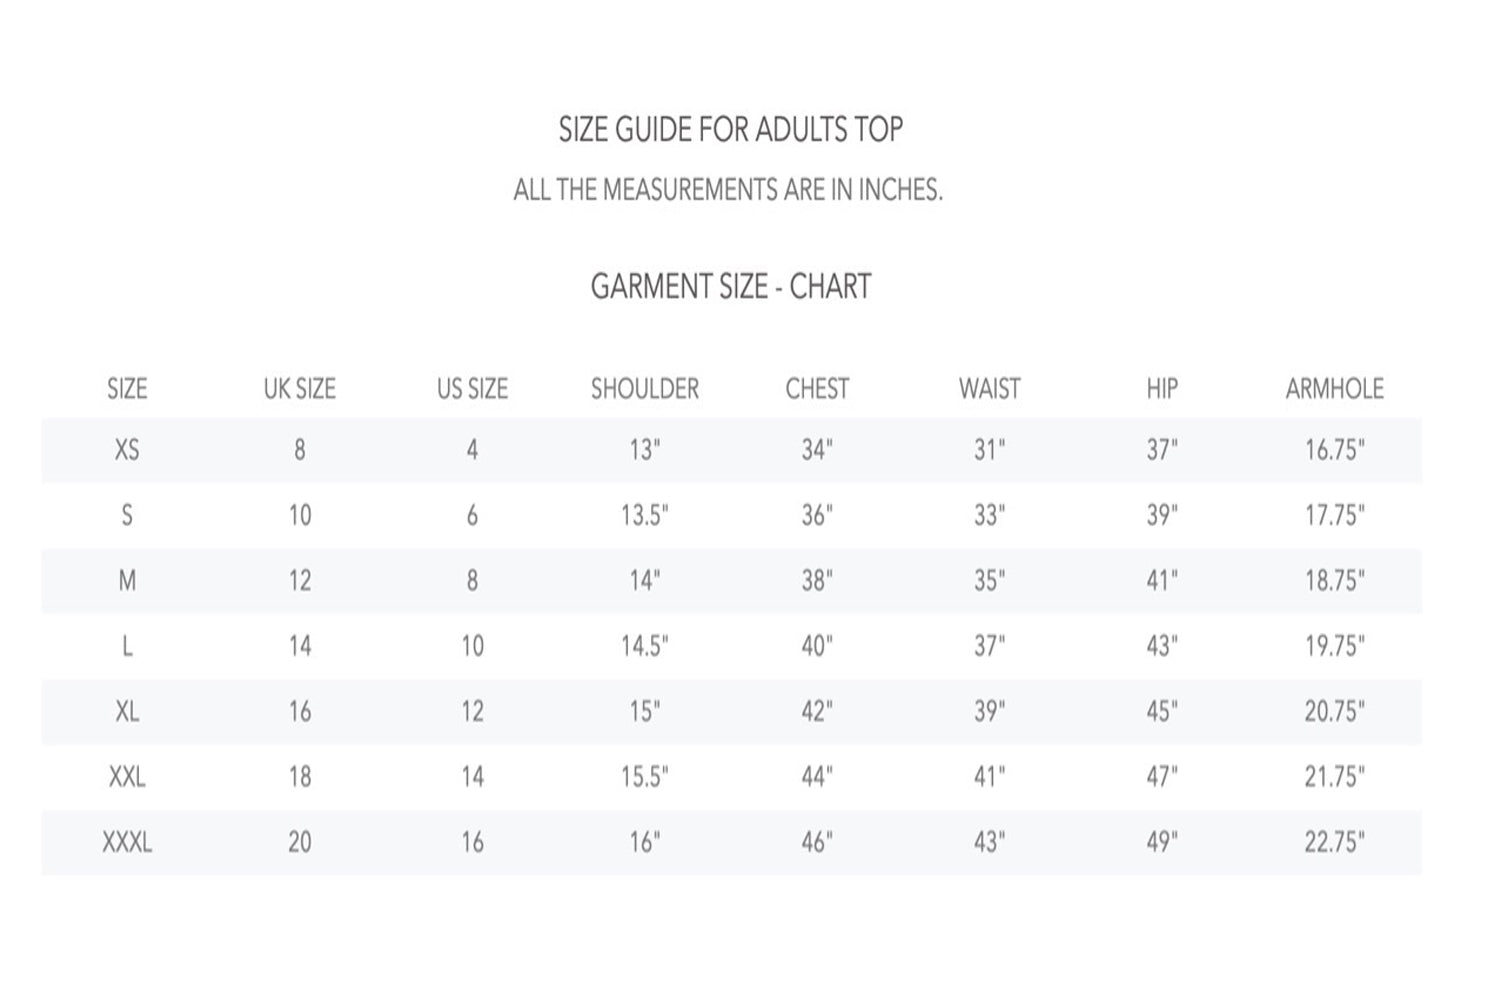Click the XXL UK size 18
Viewport: 1500px width, 1000px height.
(x=299, y=776)
